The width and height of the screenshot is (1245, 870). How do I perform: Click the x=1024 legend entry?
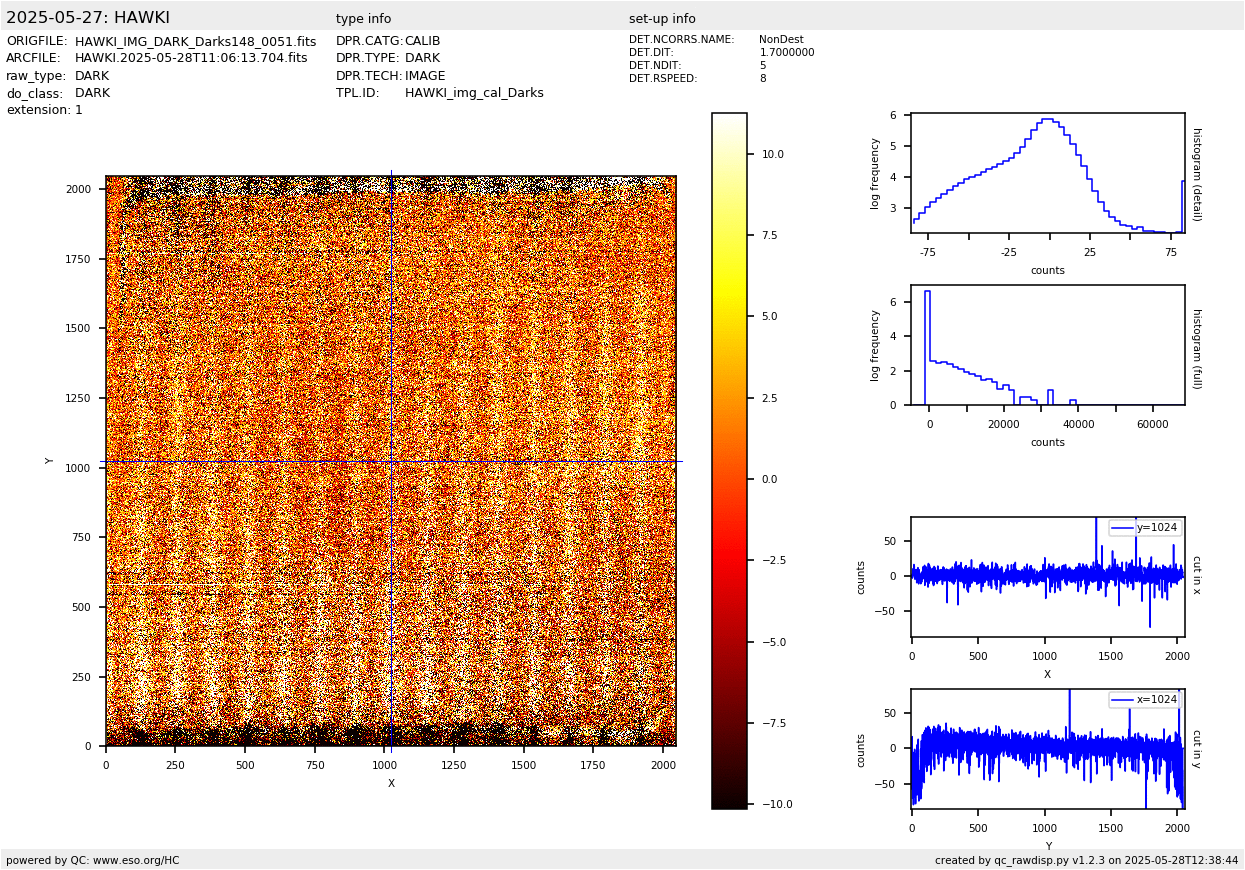click(1145, 700)
